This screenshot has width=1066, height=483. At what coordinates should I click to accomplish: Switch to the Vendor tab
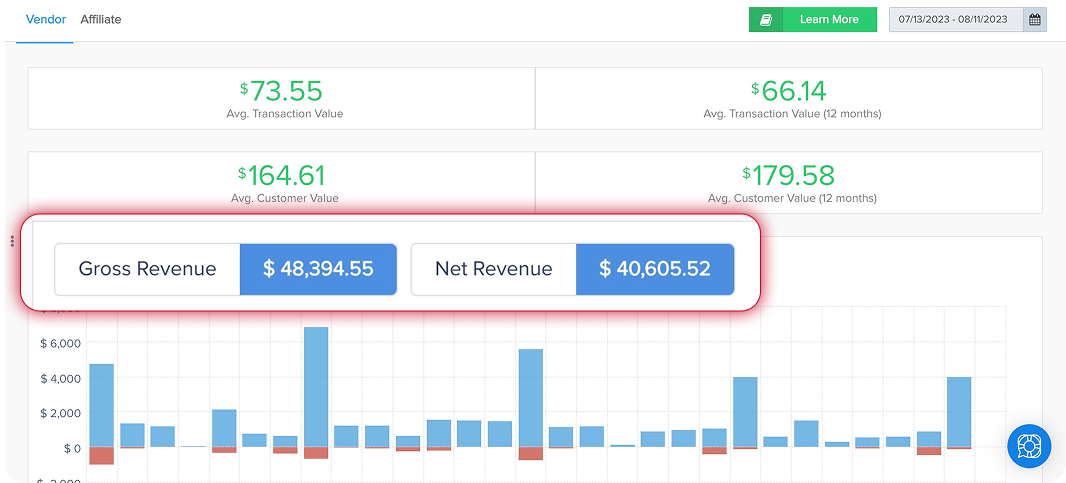pyautogui.click(x=46, y=19)
